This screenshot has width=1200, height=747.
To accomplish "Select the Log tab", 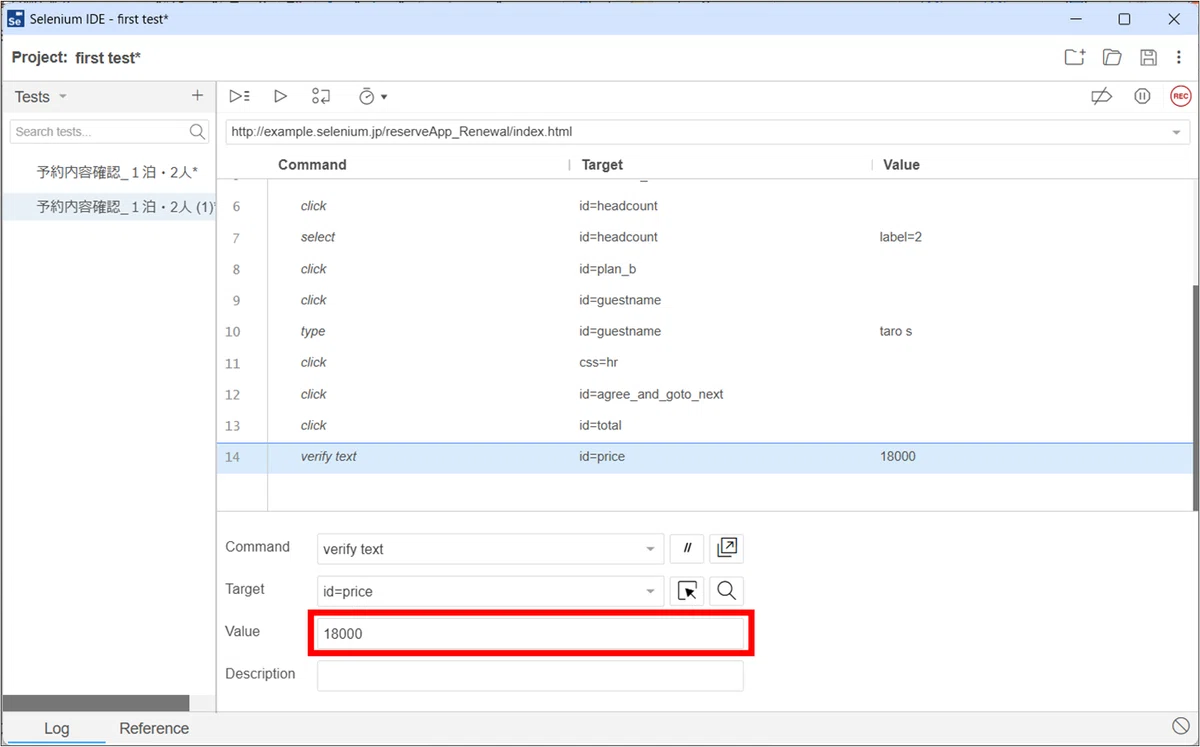I will (x=57, y=728).
